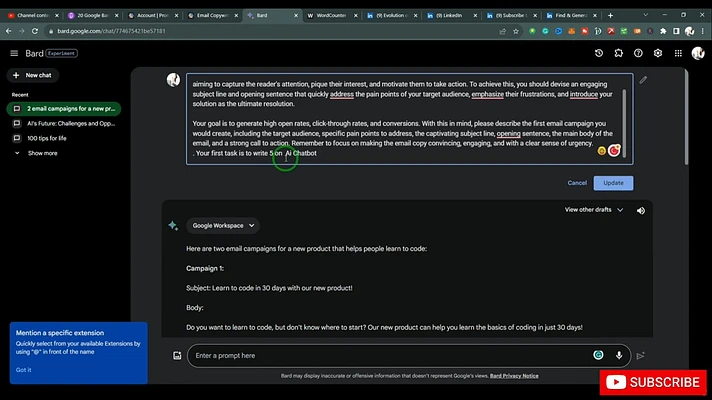Image resolution: width=712 pixels, height=400 pixels.
Task: Close the Bard browser tab
Action: tap(296, 15)
